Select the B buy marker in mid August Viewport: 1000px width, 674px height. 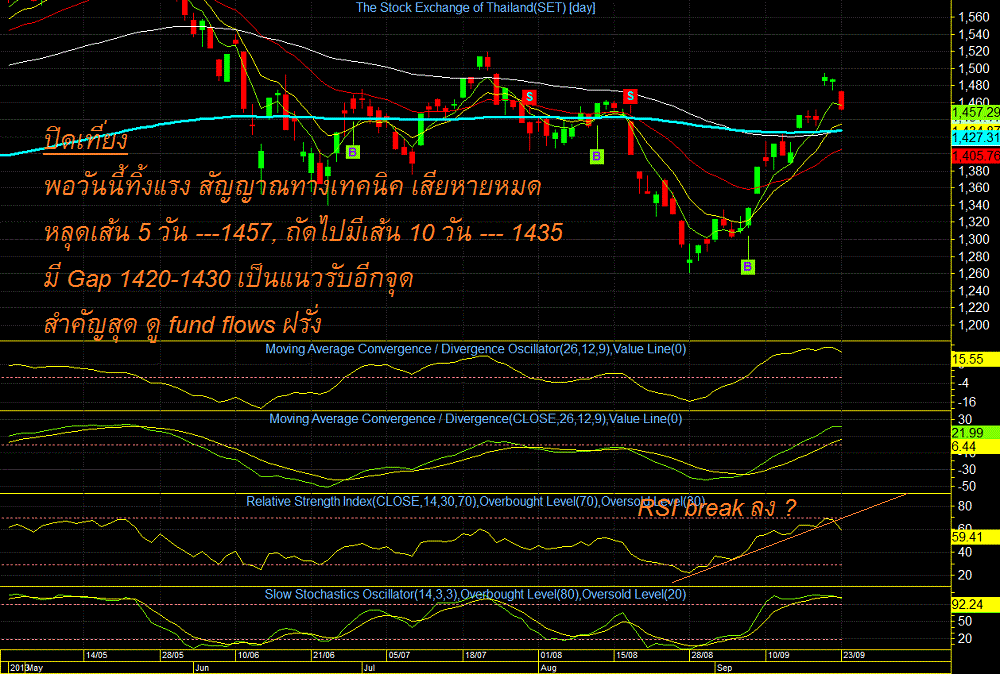596,156
